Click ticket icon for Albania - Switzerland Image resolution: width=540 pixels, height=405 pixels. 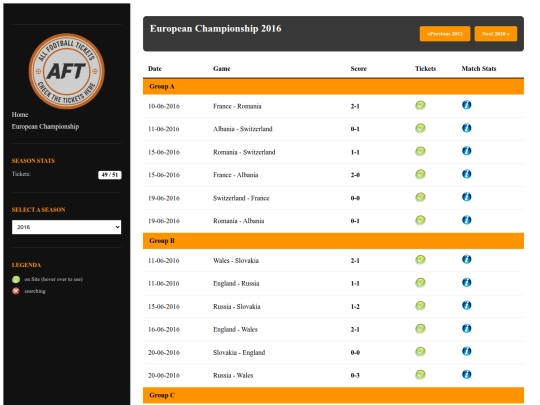[x=420, y=128]
